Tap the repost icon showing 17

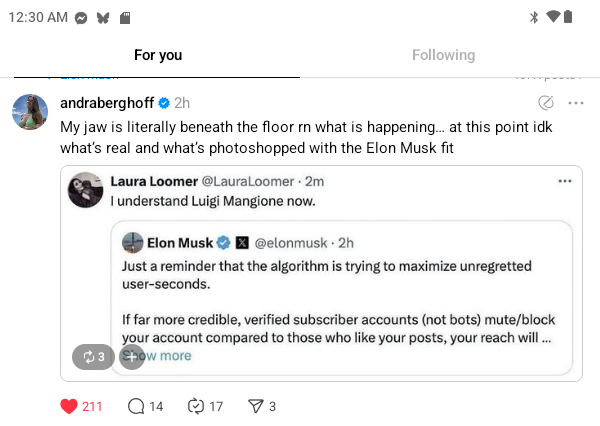click(x=196, y=406)
